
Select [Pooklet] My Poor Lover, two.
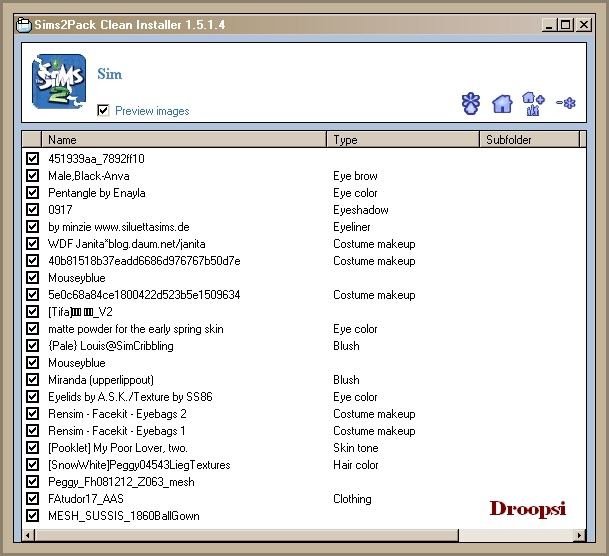tap(118, 448)
